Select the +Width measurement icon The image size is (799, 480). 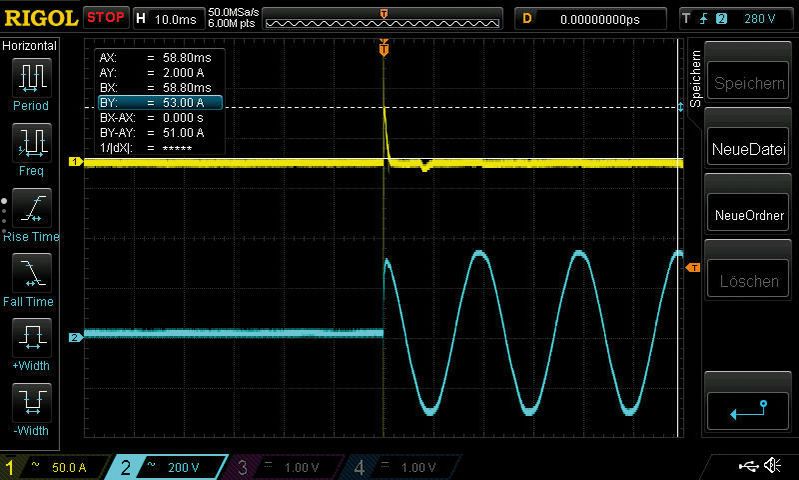(x=30, y=341)
